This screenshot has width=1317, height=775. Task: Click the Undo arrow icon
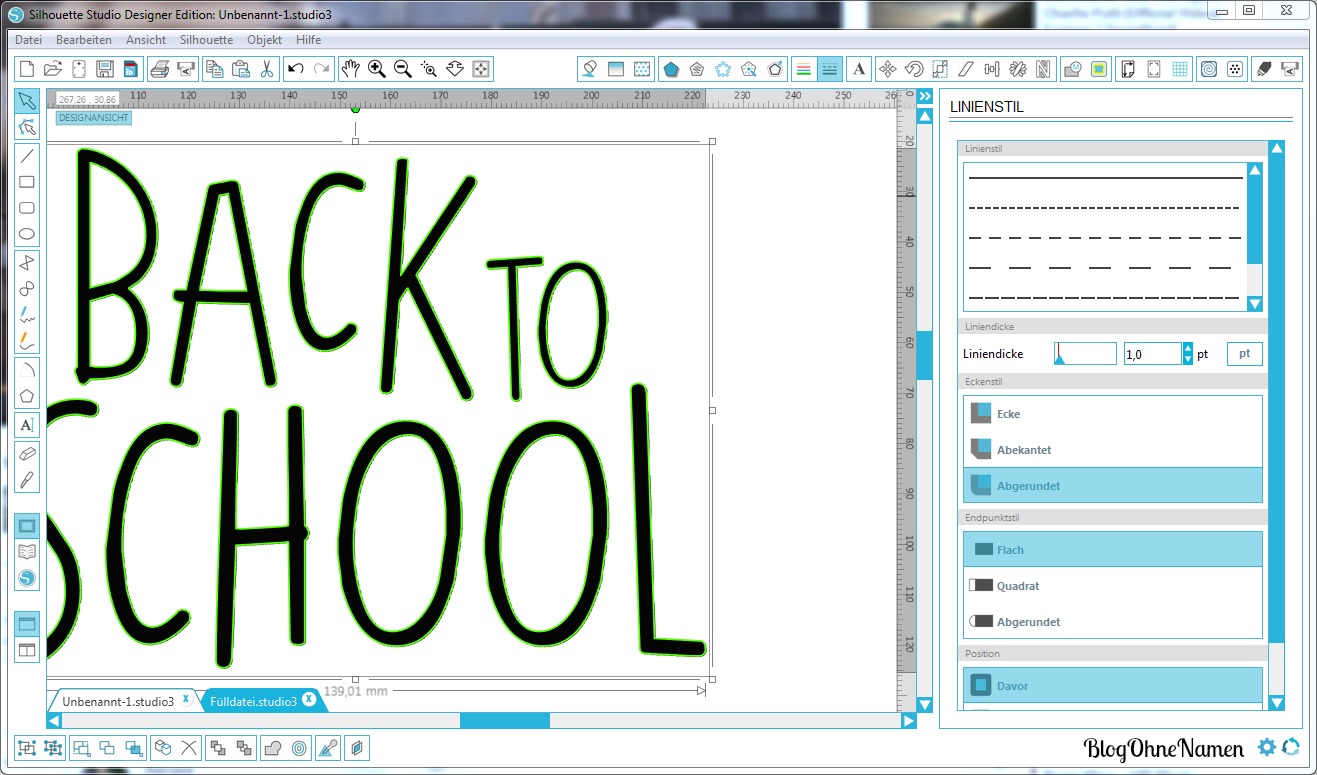coord(295,69)
